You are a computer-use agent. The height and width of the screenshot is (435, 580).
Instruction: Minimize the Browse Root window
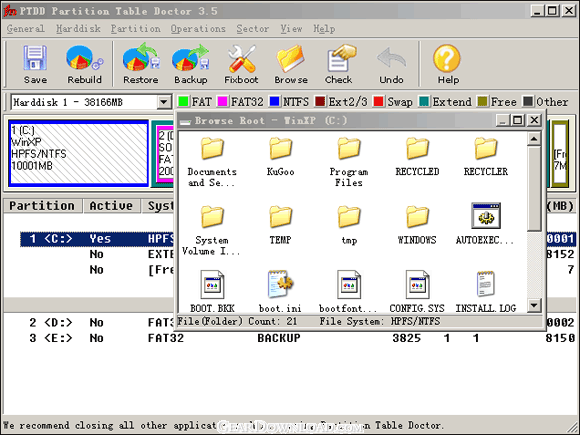tap(502, 120)
